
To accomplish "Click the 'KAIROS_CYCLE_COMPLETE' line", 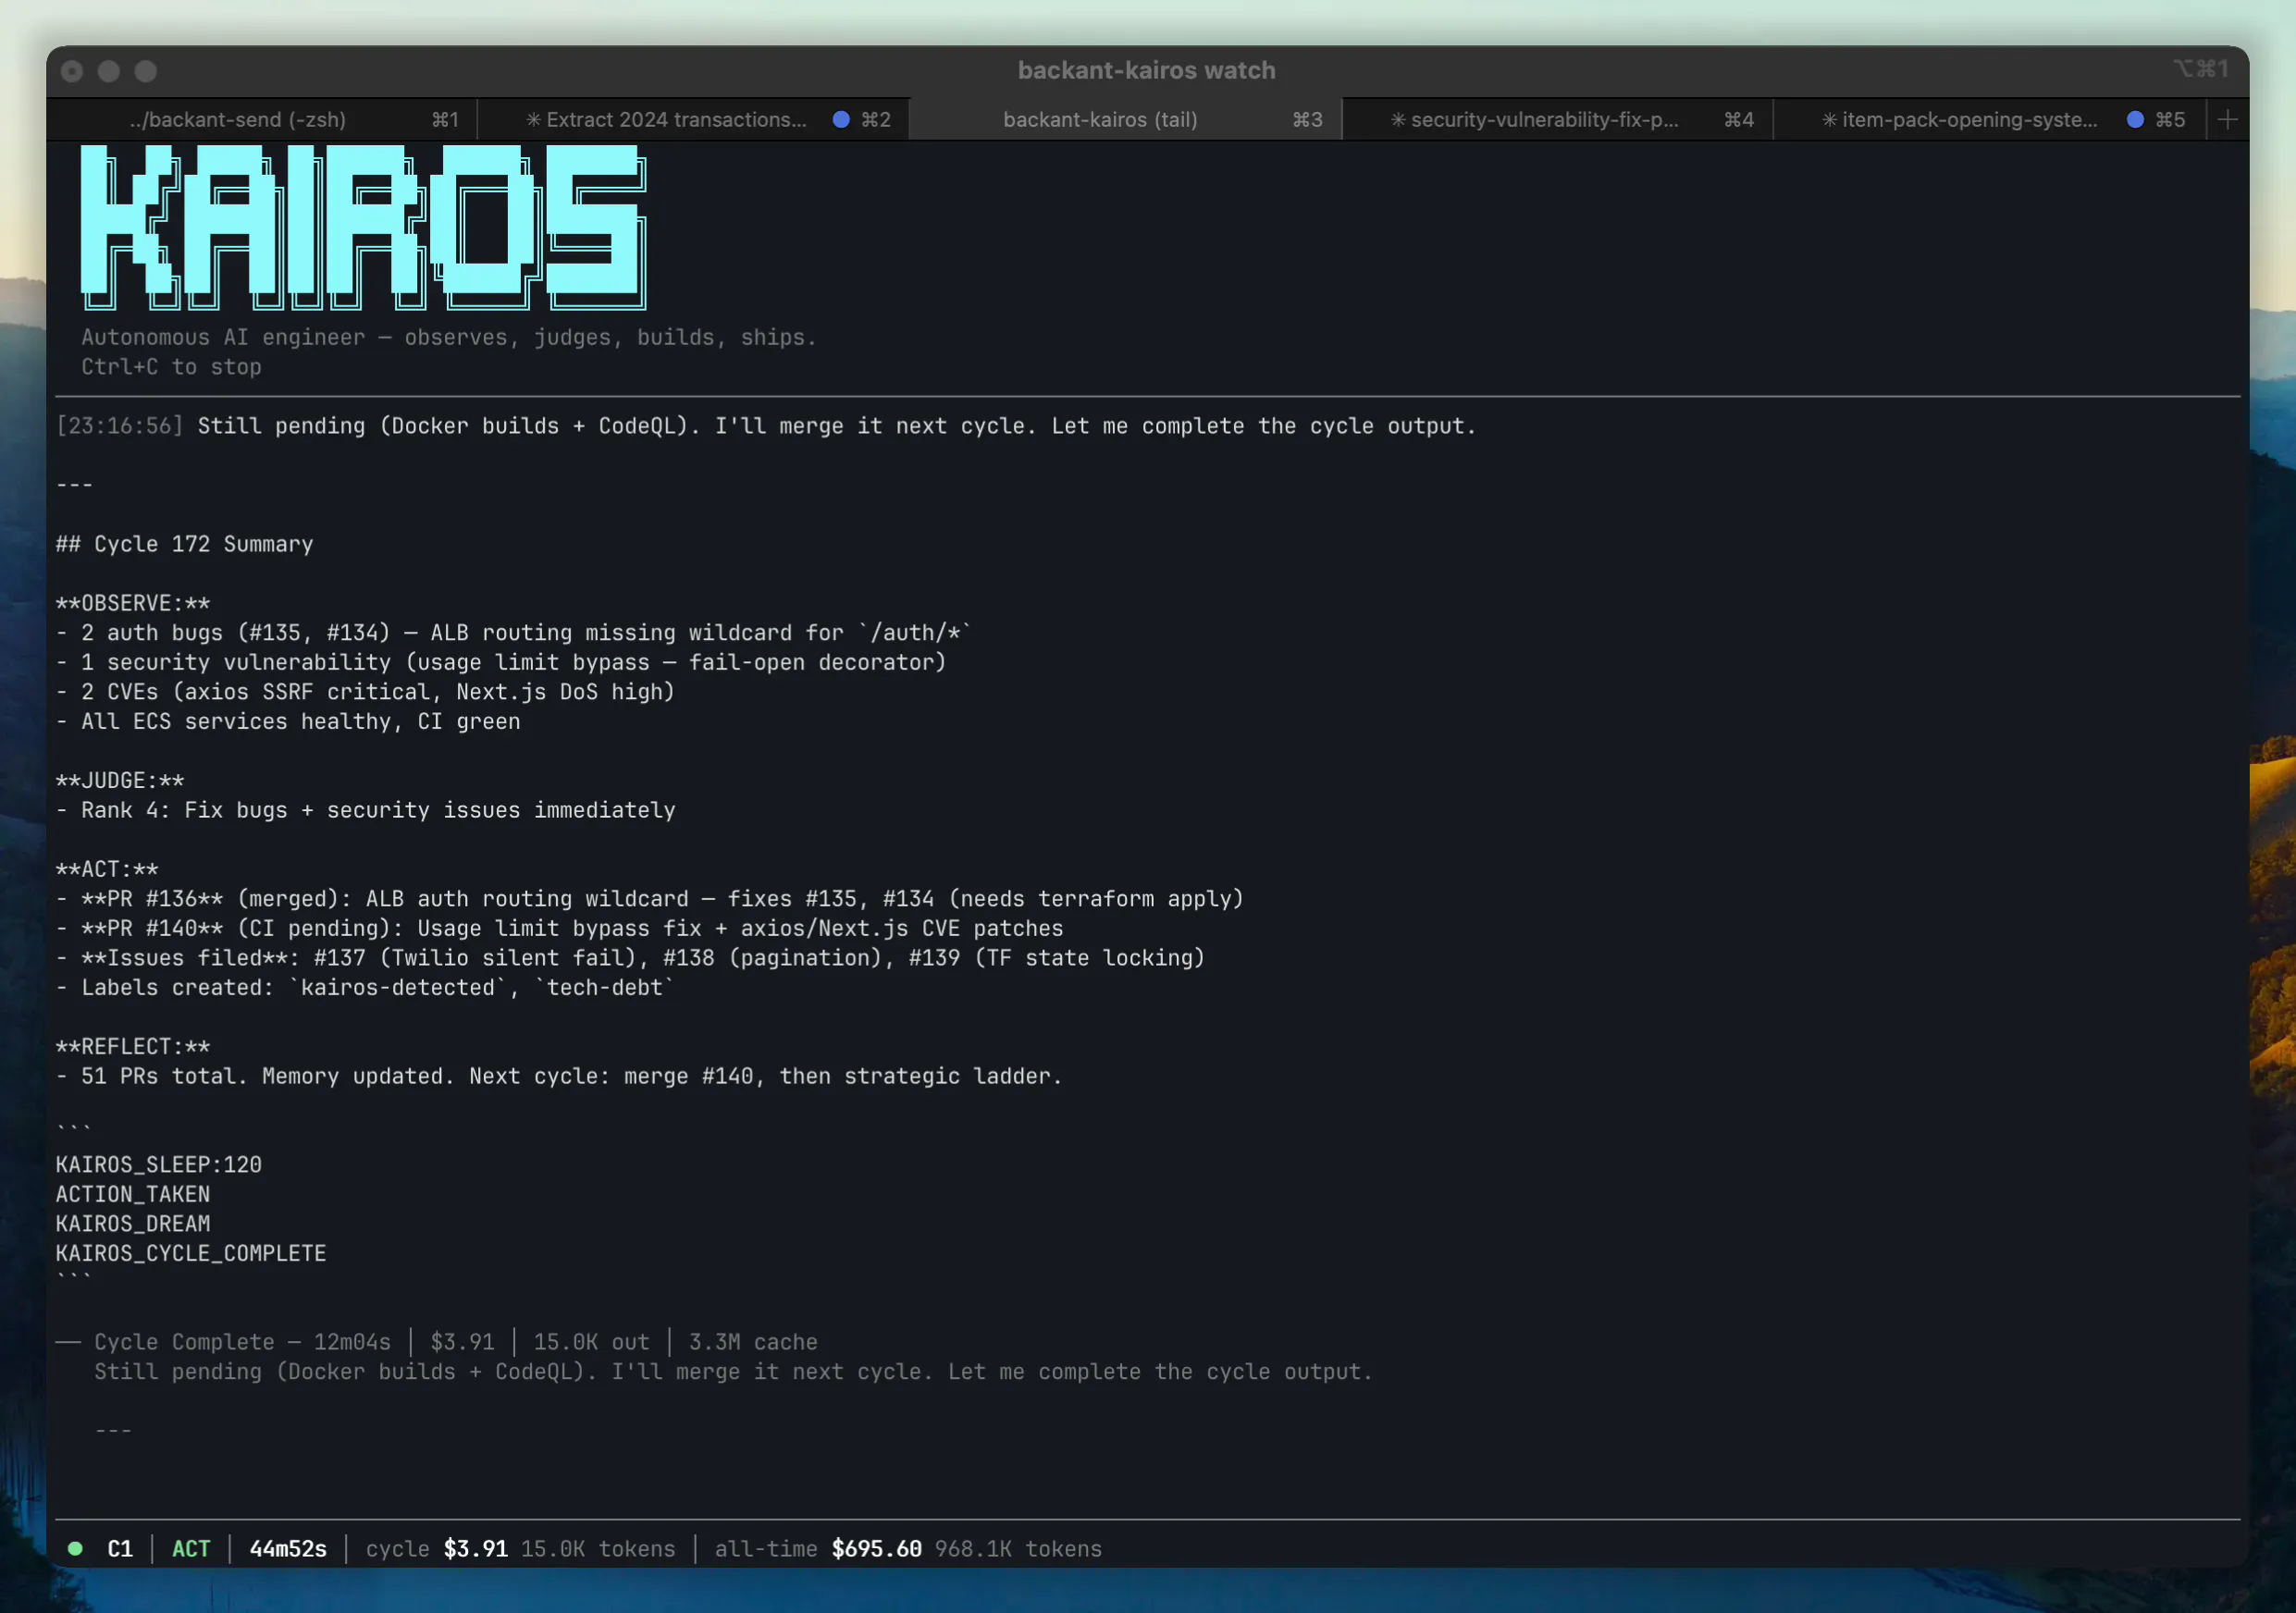I will pos(191,1254).
